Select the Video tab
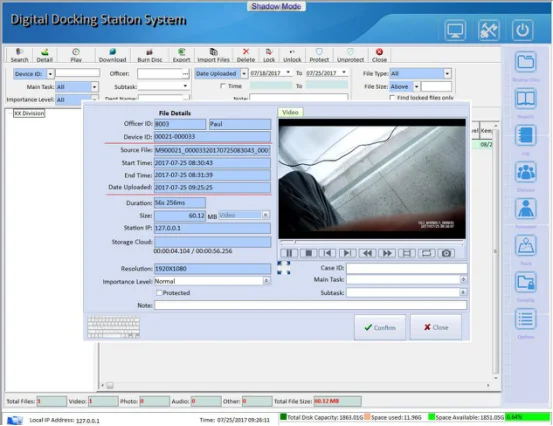The image size is (553, 426). coord(290,112)
